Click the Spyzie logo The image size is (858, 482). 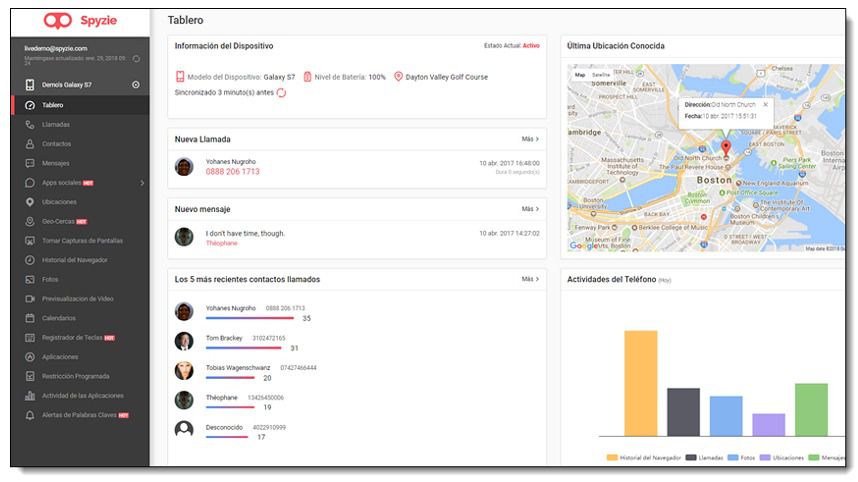(x=80, y=21)
